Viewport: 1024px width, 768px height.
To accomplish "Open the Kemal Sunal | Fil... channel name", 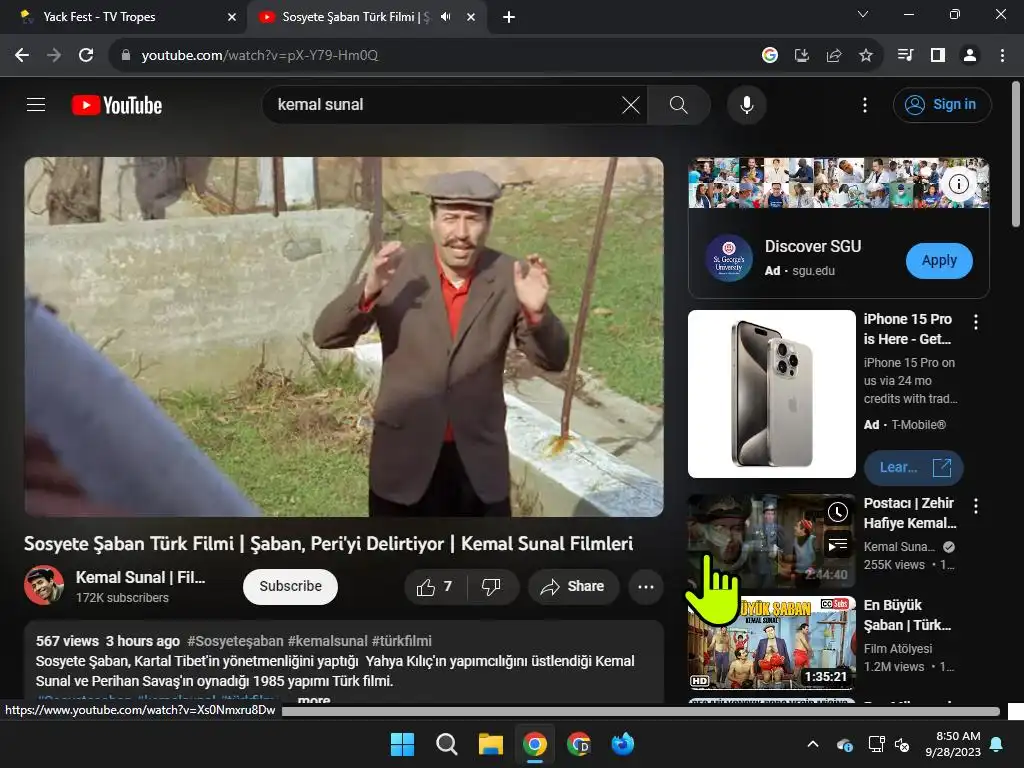I will tap(140, 577).
